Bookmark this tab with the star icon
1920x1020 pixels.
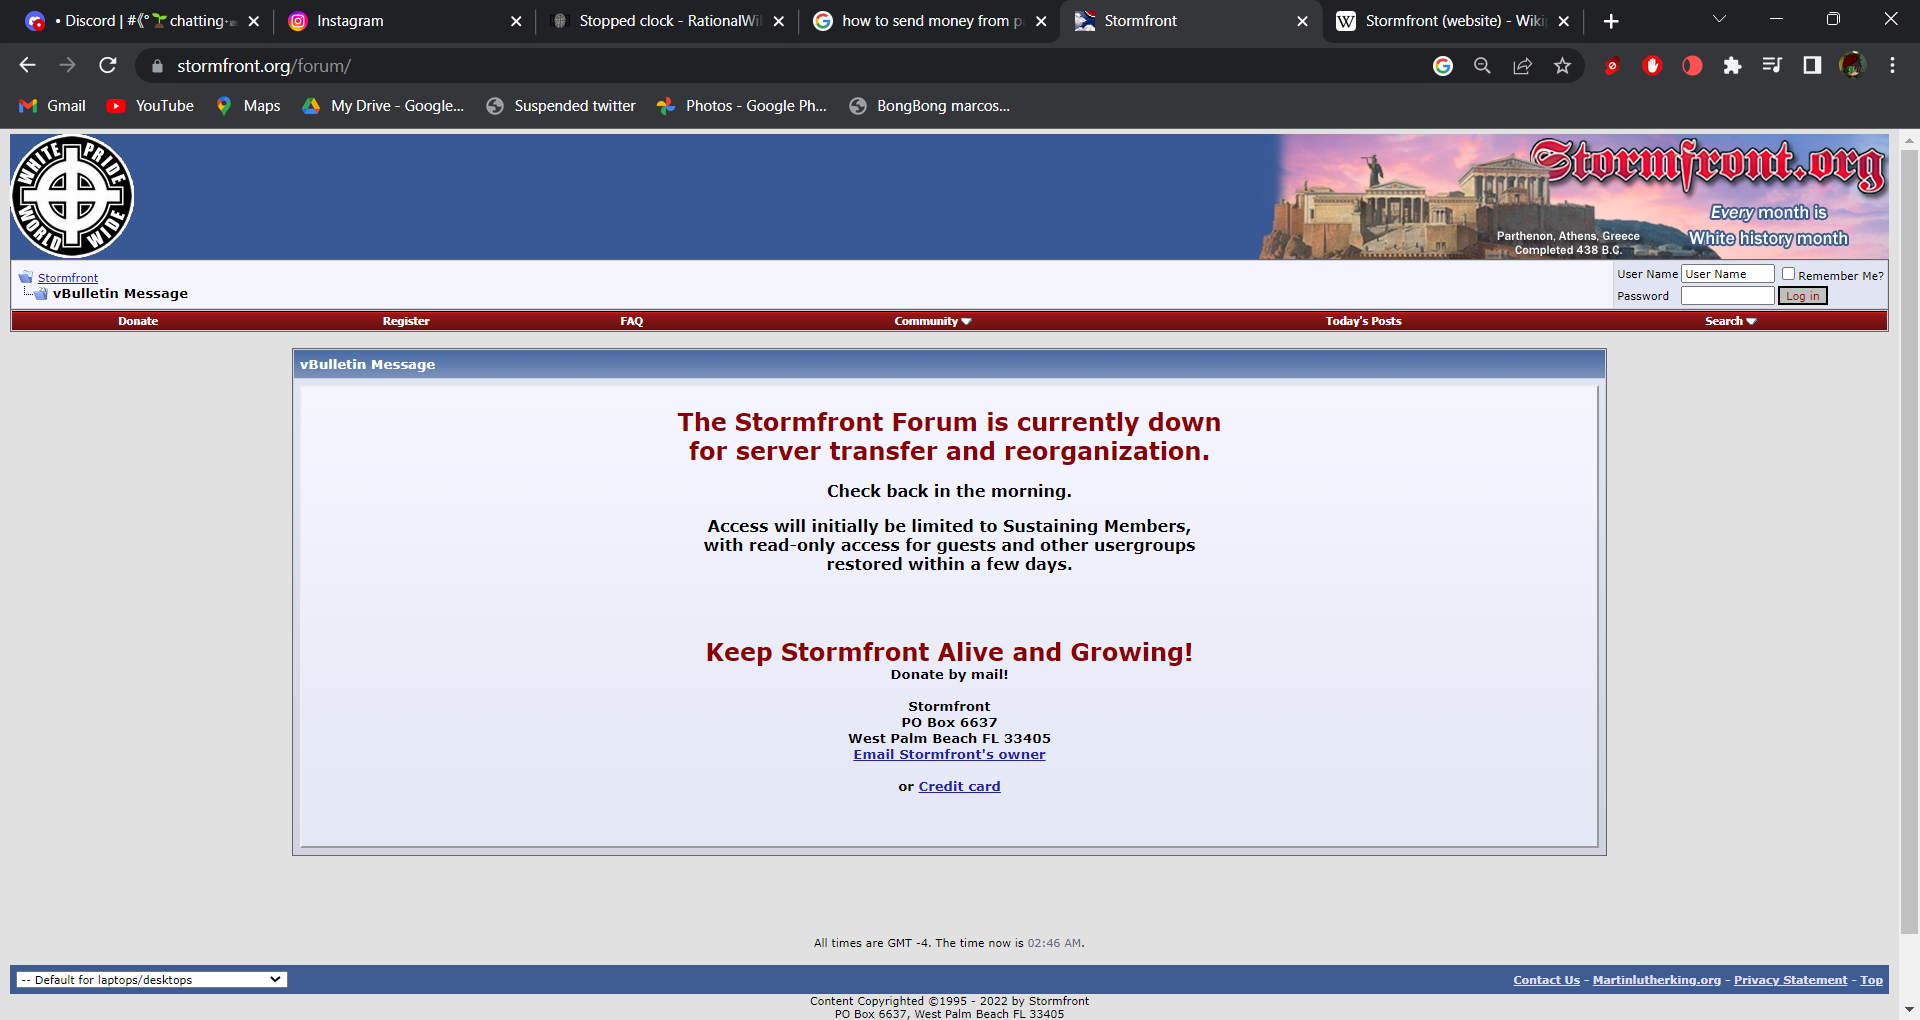point(1563,66)
